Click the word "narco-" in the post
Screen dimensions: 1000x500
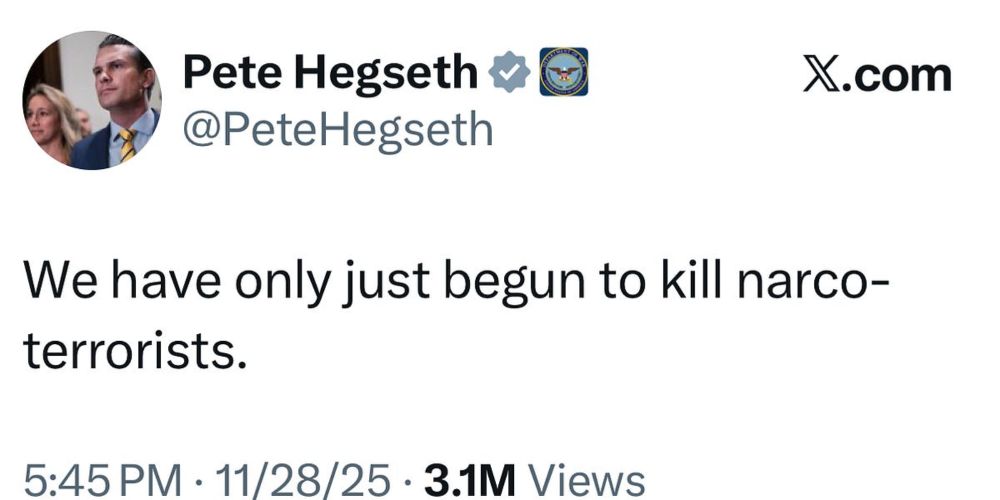coord(812,283)
